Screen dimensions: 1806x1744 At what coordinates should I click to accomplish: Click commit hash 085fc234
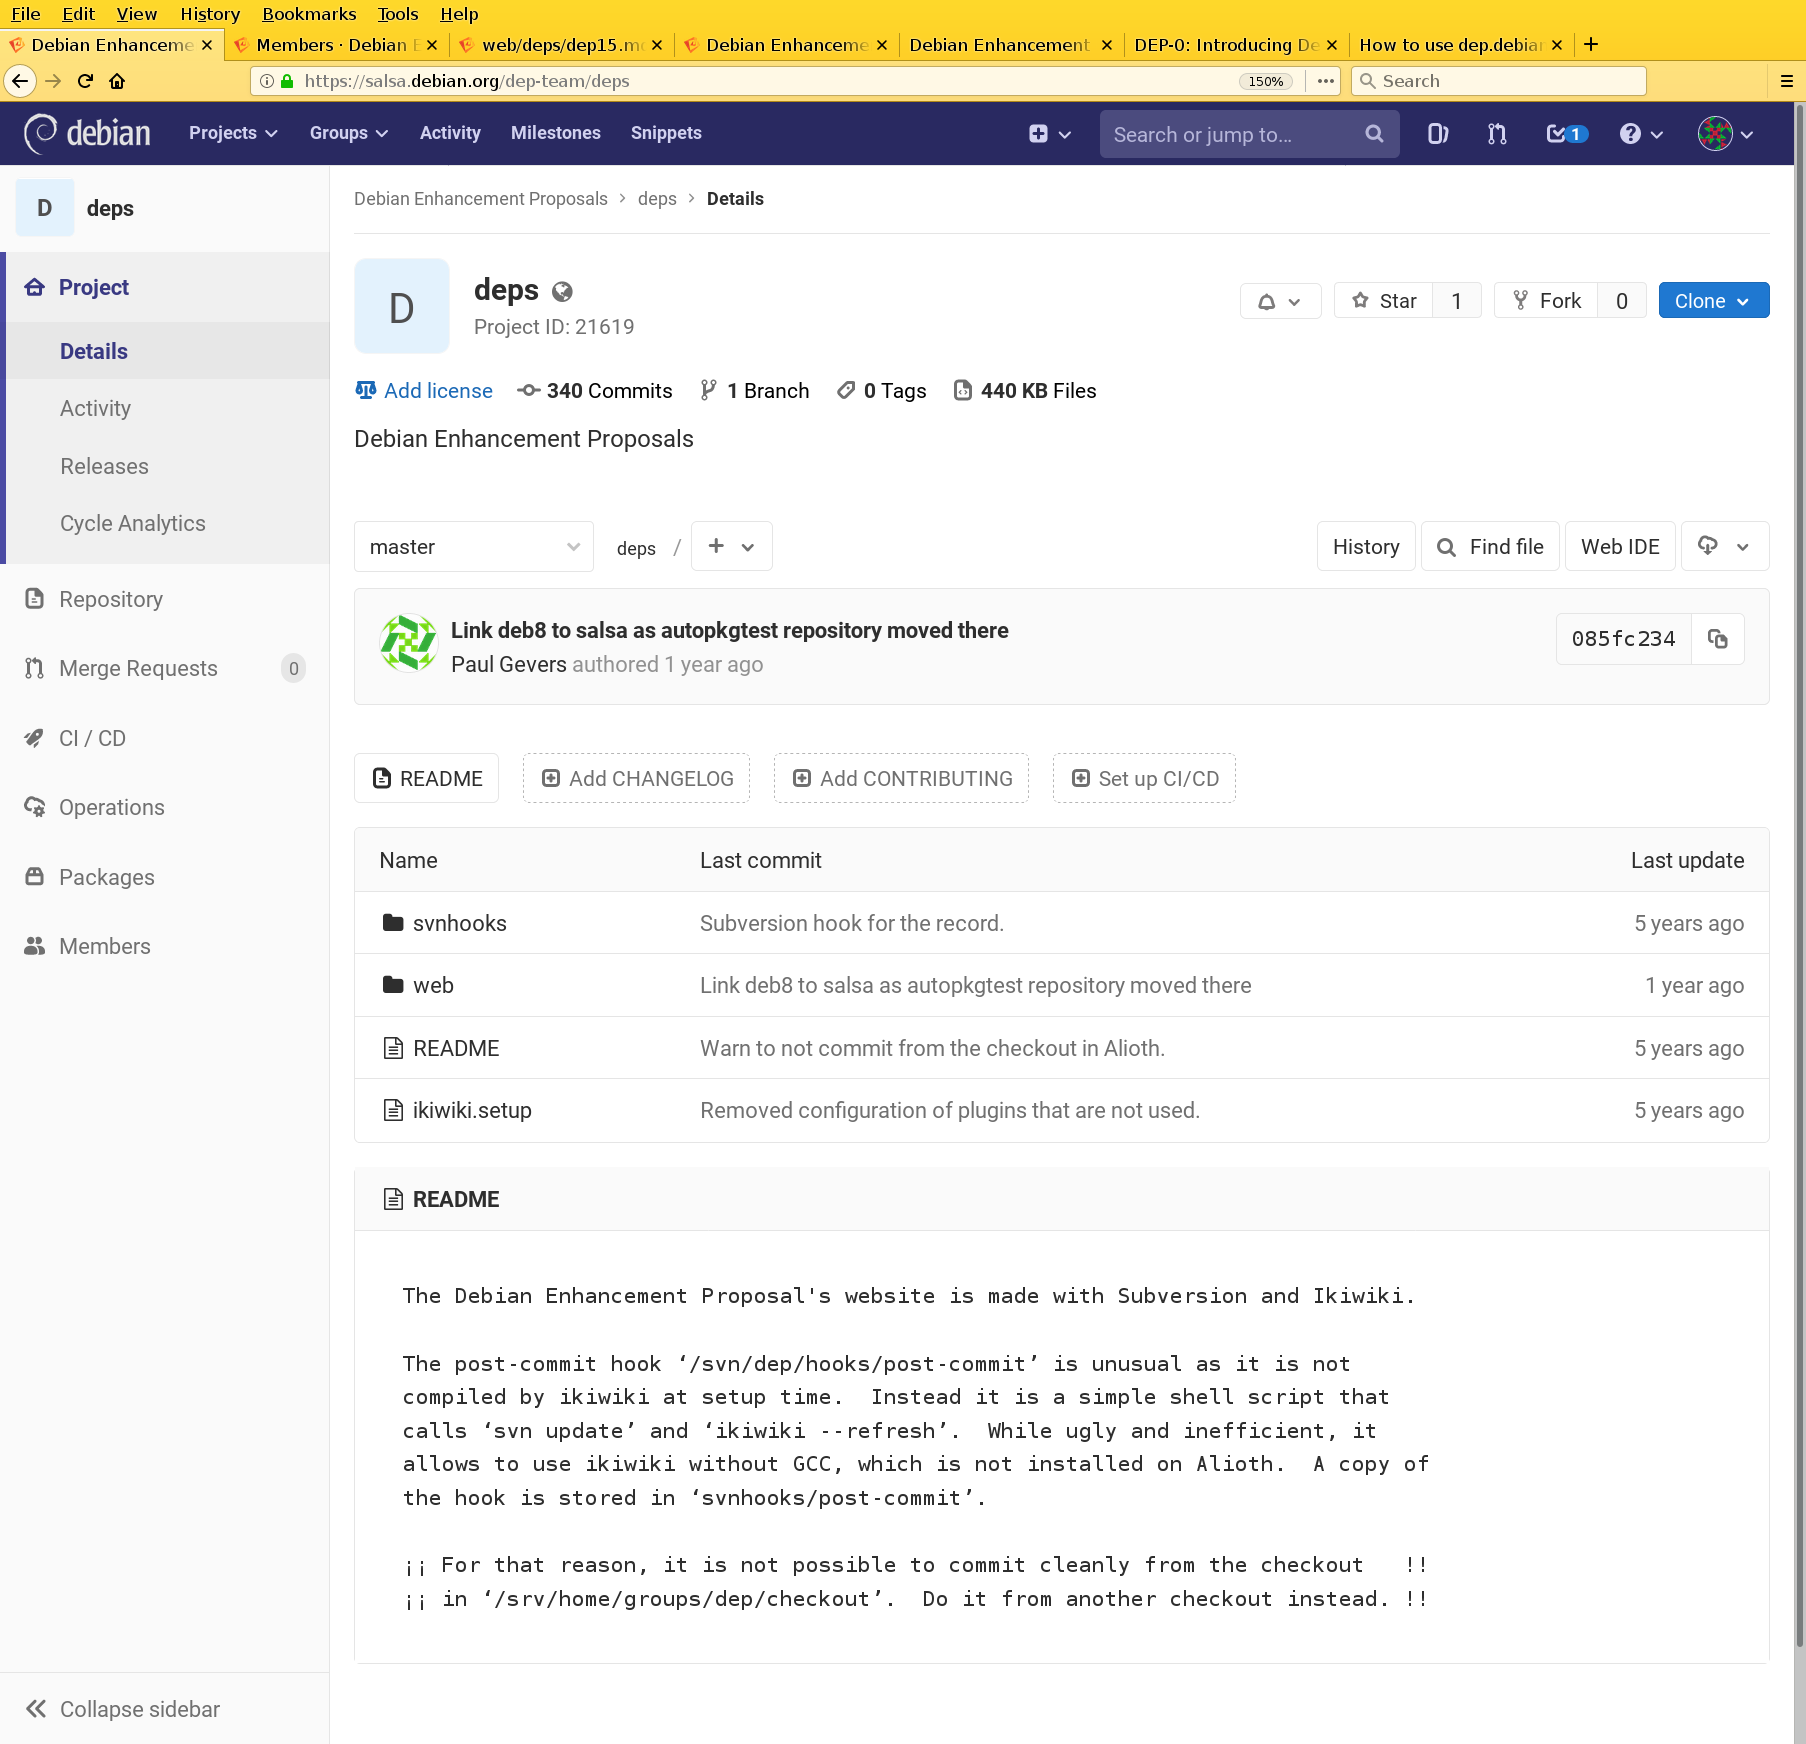point(1622,639)
